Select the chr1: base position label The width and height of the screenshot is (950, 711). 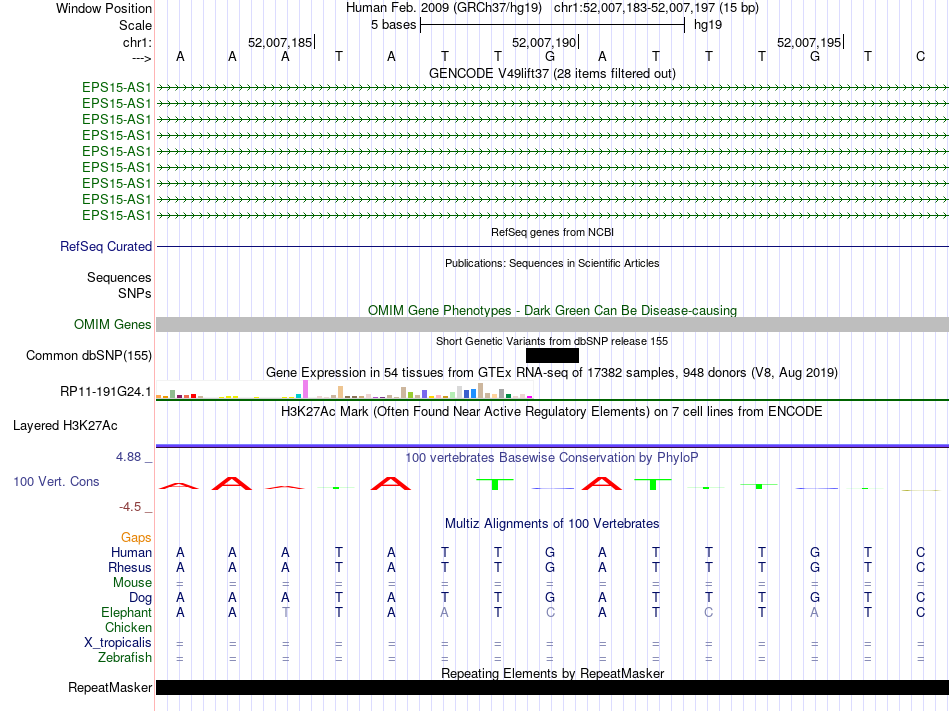pos(137,42)
